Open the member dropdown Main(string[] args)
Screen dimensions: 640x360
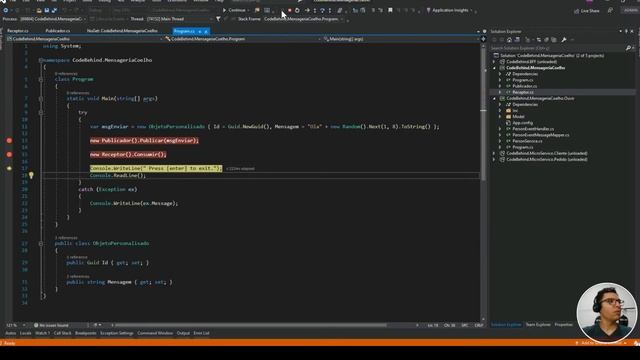pos(401,39)
